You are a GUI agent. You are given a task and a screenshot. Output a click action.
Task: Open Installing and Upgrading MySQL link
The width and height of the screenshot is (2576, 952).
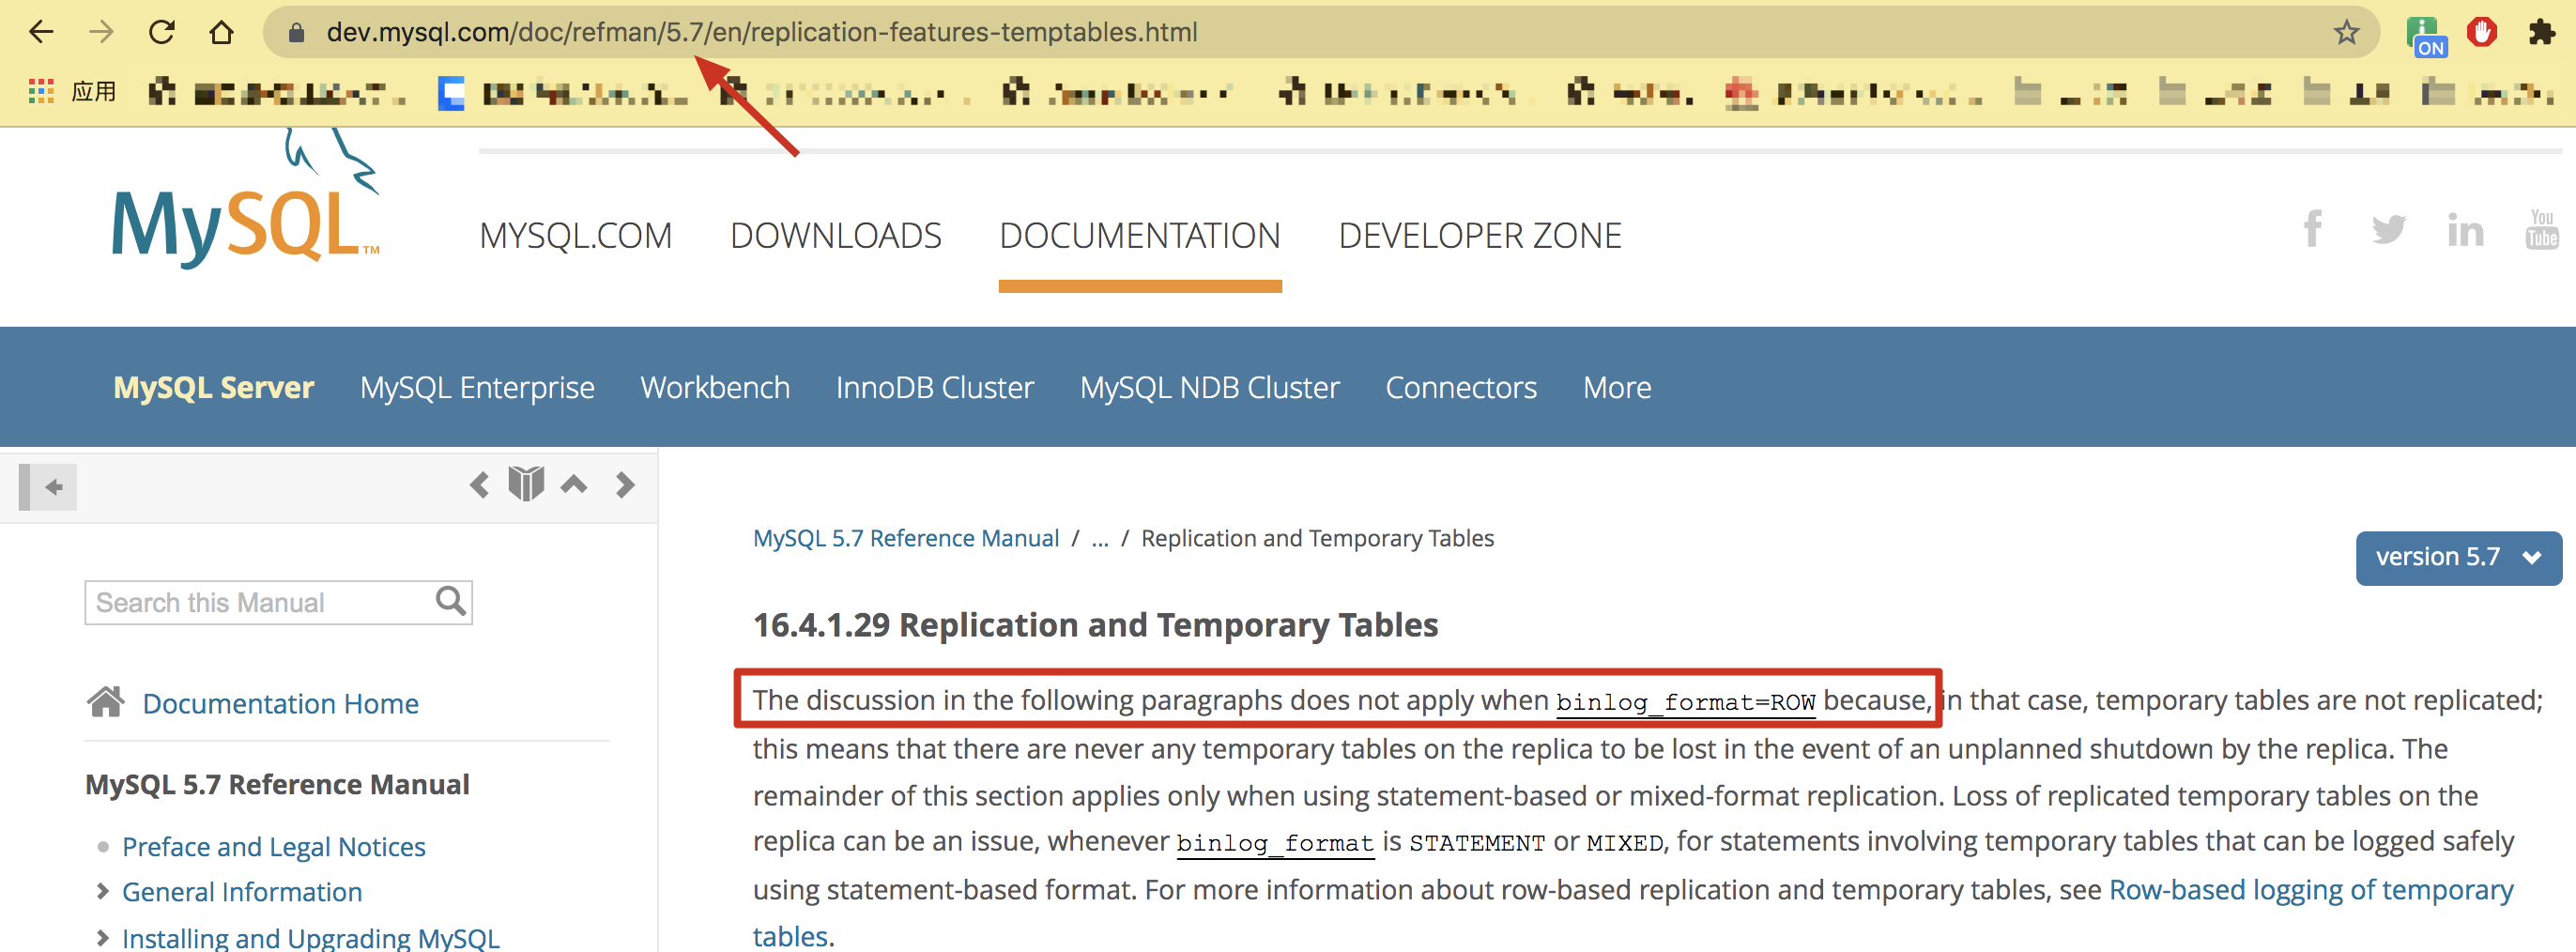tap(311, 938)
